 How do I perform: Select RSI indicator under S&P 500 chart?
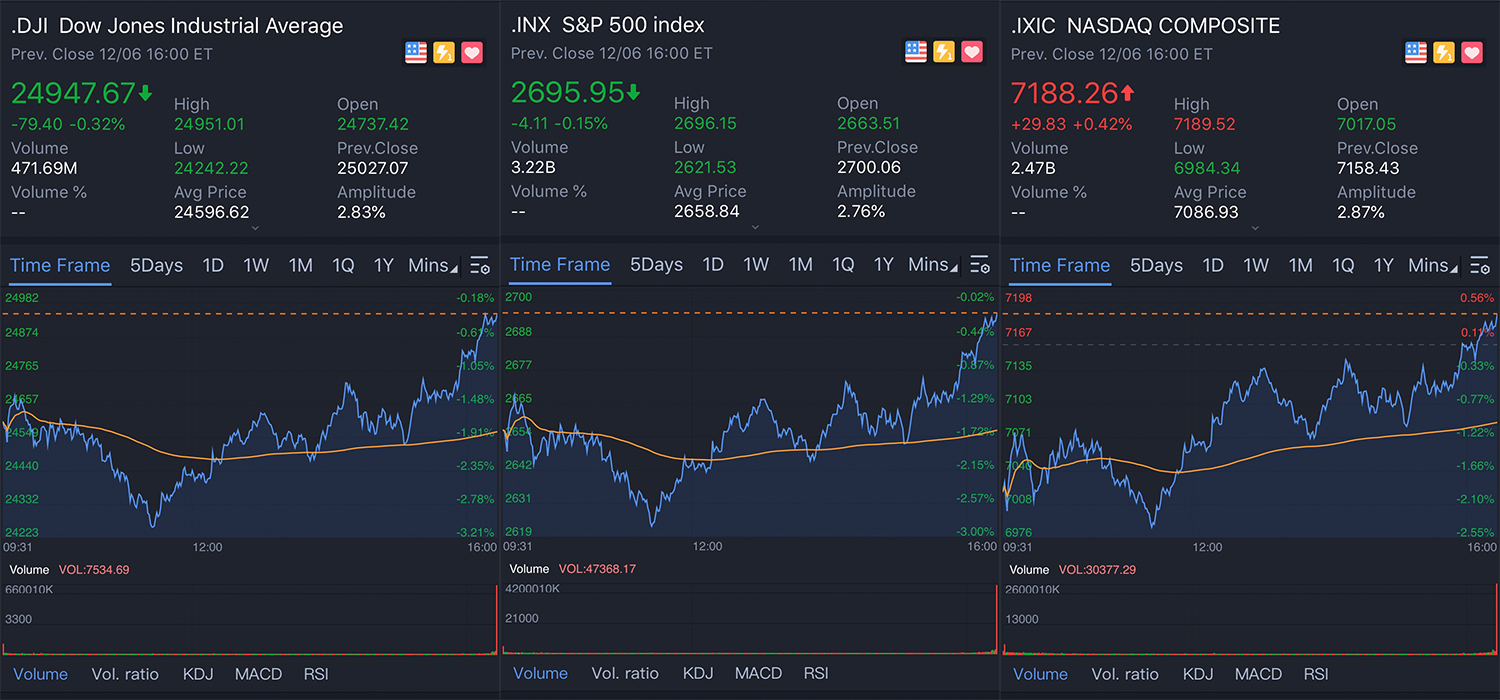pos(816,673)
